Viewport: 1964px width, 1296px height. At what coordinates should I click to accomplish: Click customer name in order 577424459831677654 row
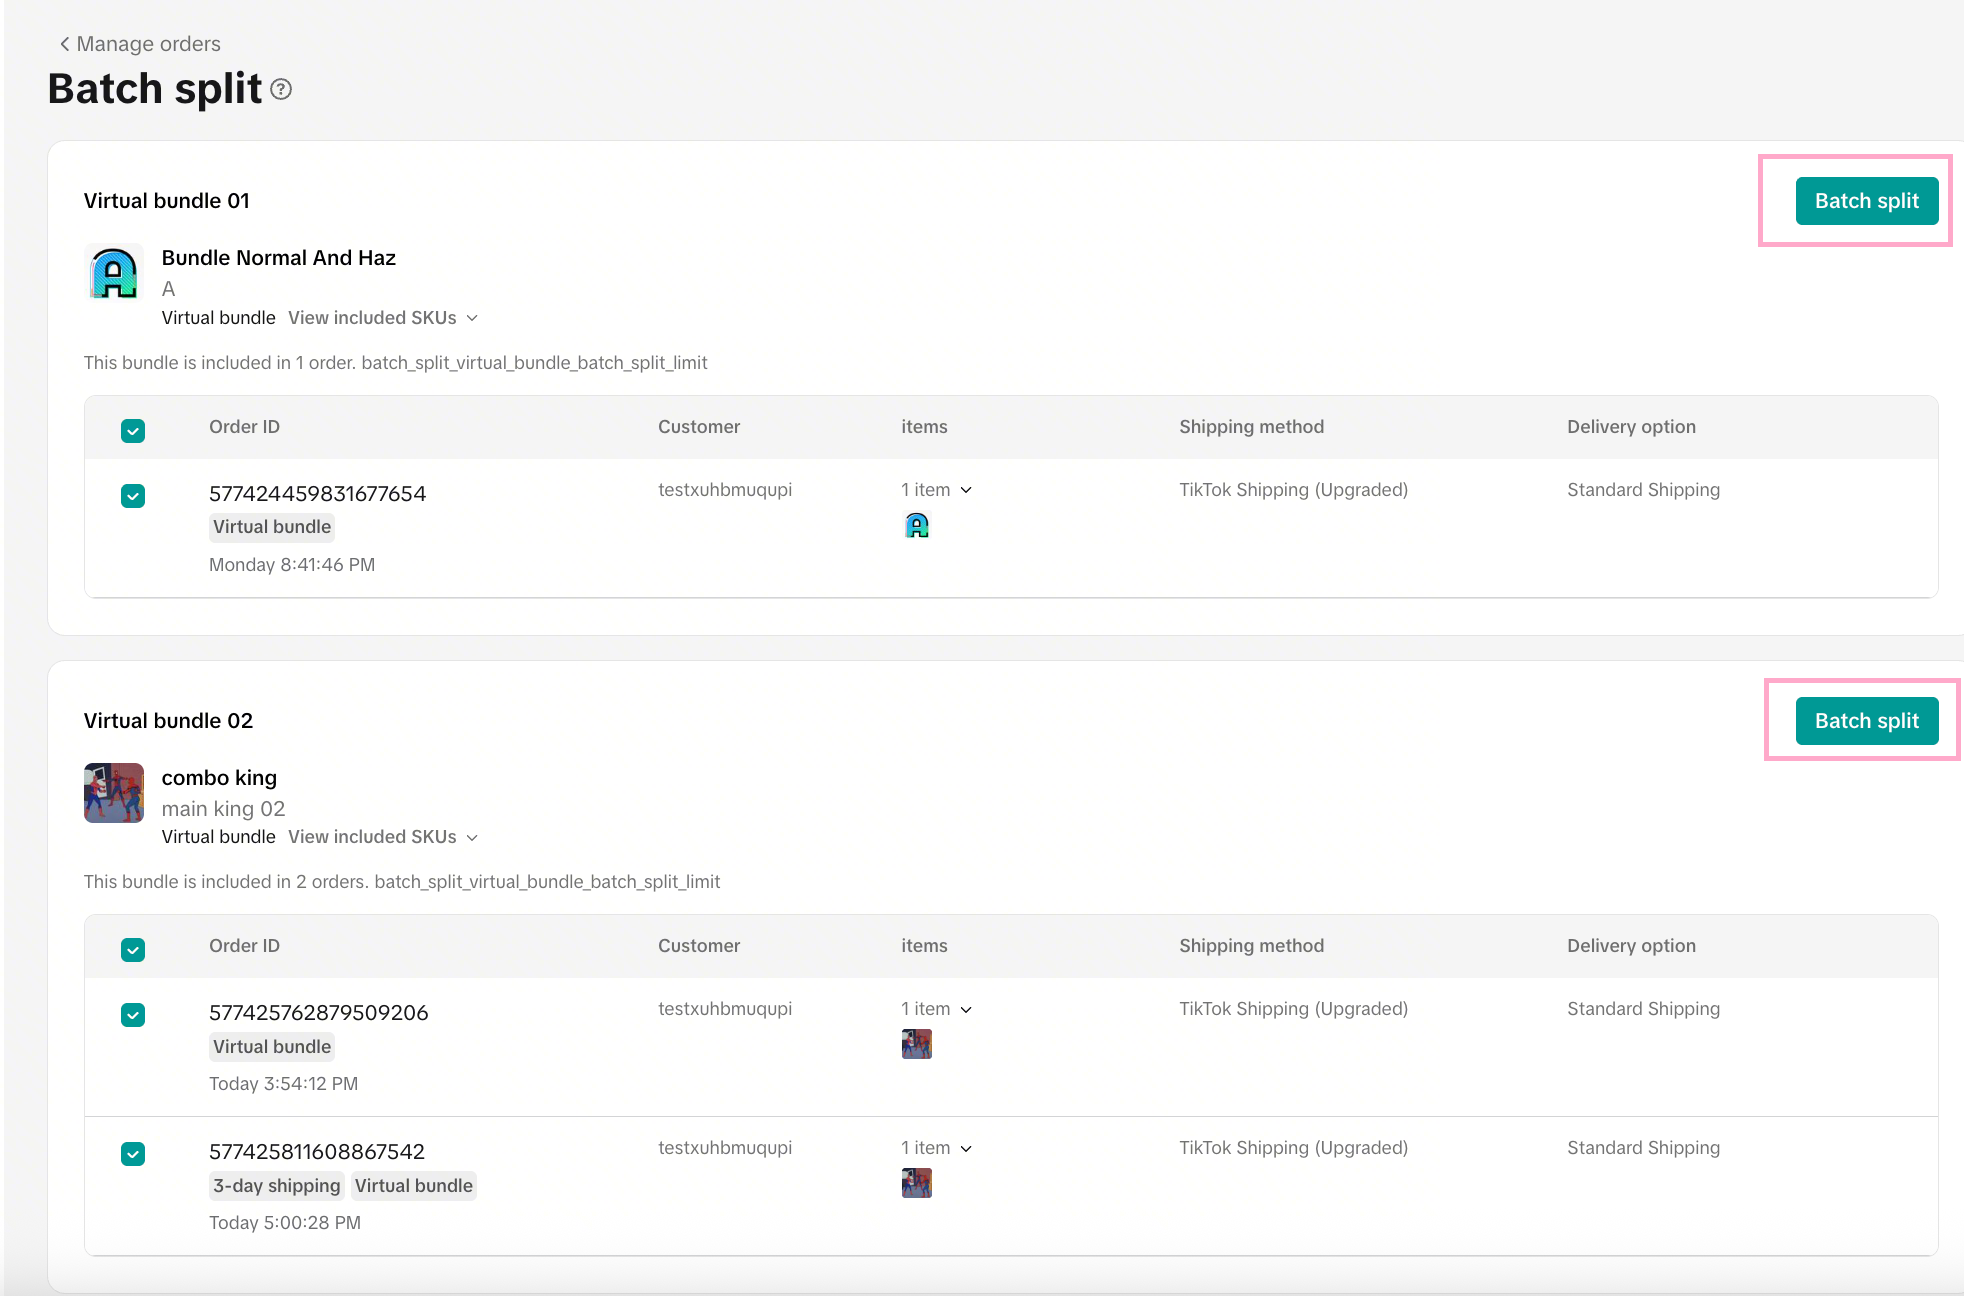(x=725, y=490)
